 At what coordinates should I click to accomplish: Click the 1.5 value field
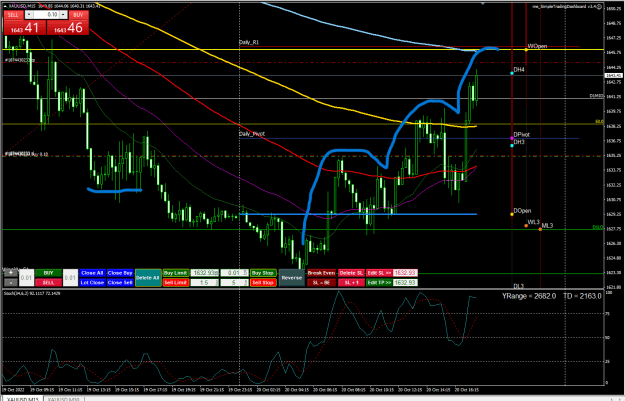(x=204, y=282)
